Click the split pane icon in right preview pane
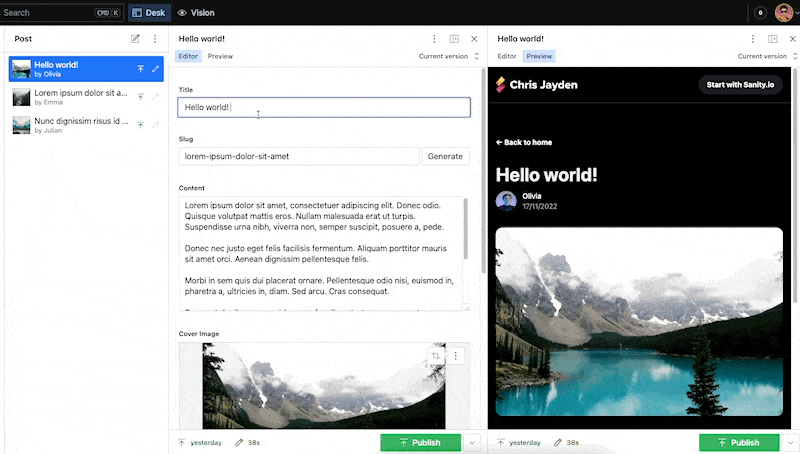Screen dimensions: 800x454 [x=773, y=38]
